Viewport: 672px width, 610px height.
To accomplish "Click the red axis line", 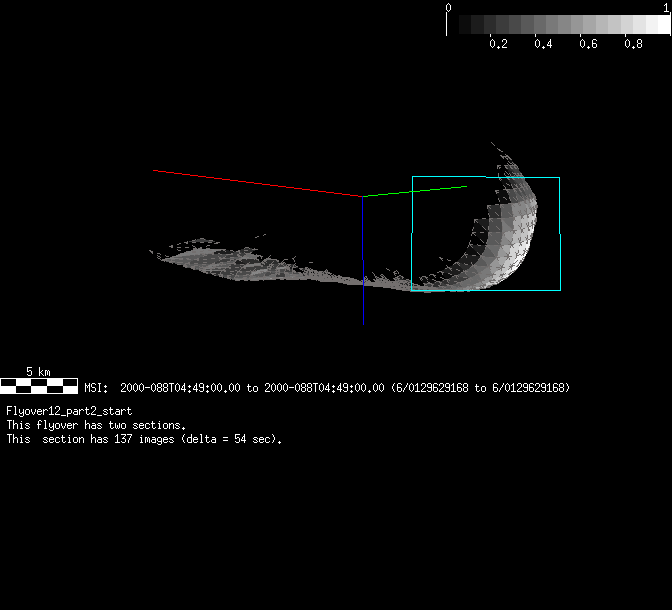I will [256, 183].
